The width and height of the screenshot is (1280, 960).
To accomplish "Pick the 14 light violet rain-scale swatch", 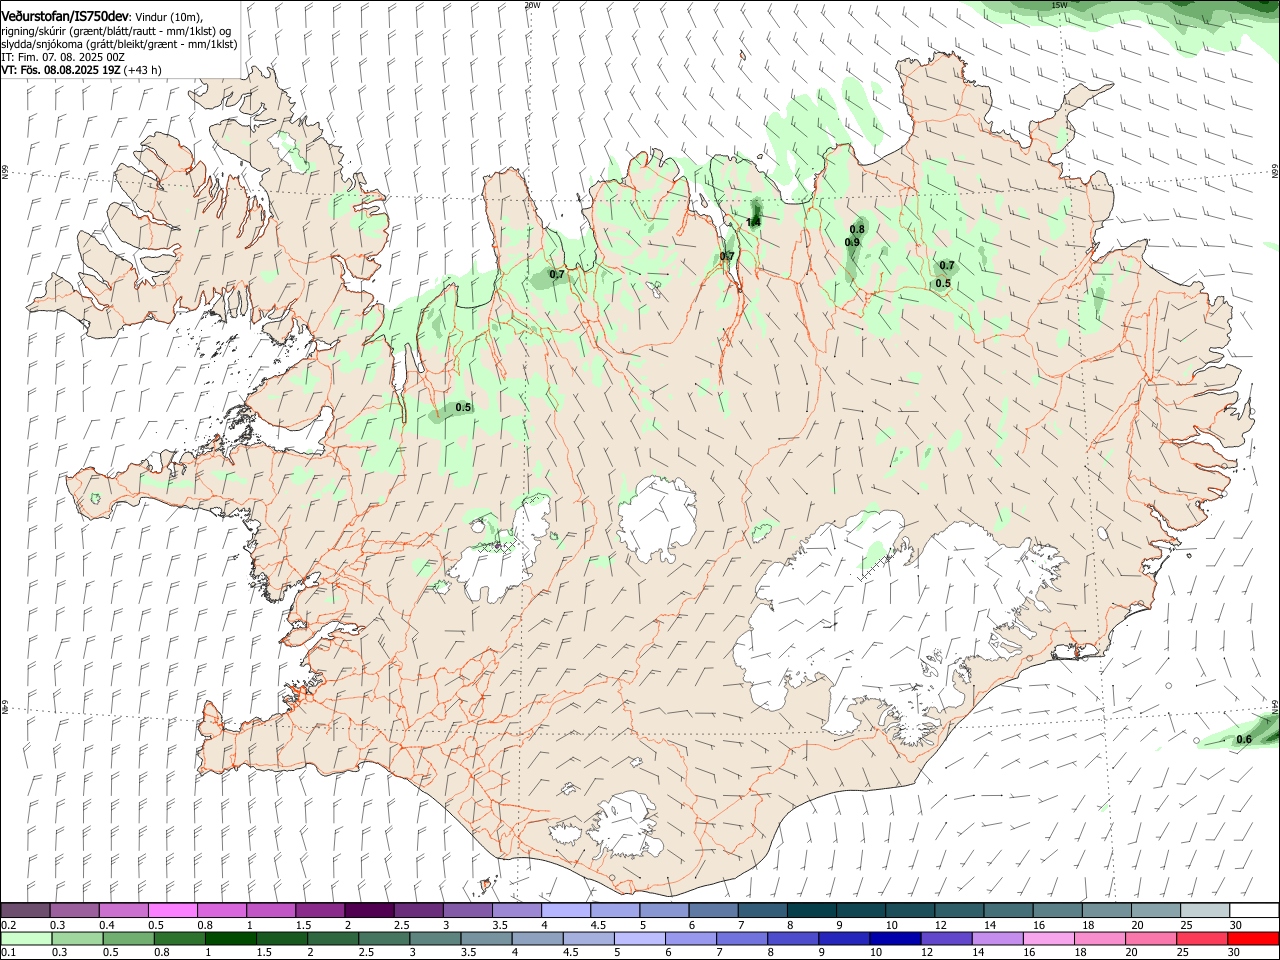I will point(996,939).
